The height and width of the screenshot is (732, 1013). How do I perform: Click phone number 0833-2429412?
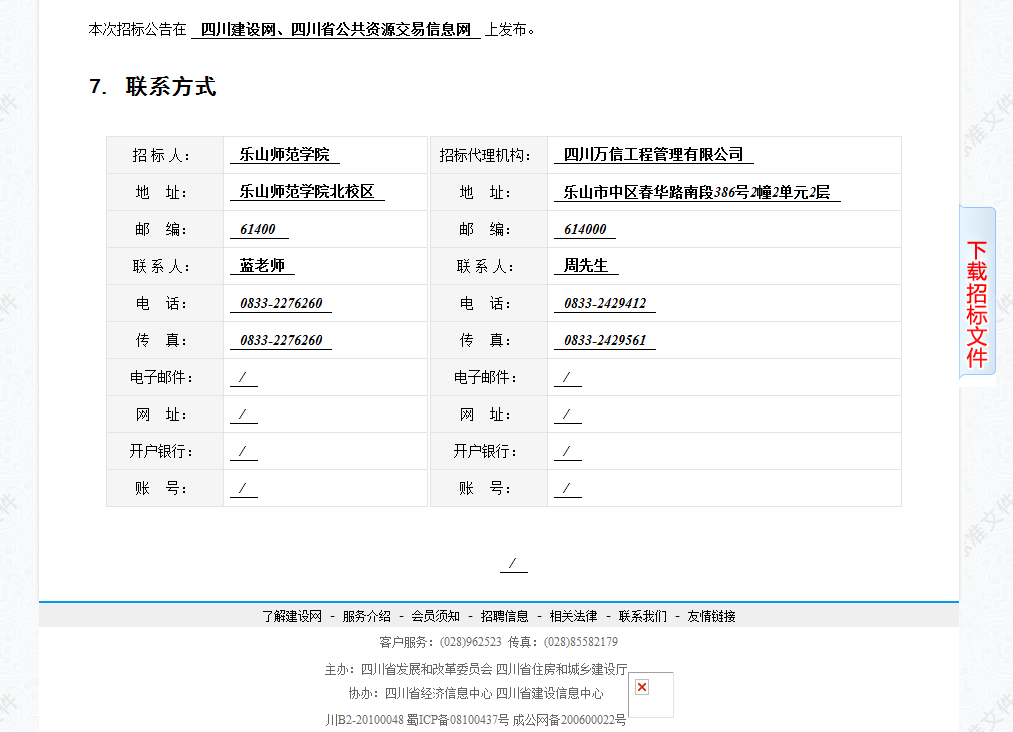point(605,304)
